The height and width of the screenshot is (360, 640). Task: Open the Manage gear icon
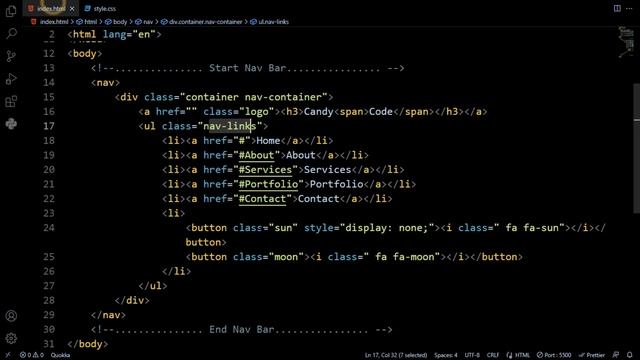tap(11, 338)
